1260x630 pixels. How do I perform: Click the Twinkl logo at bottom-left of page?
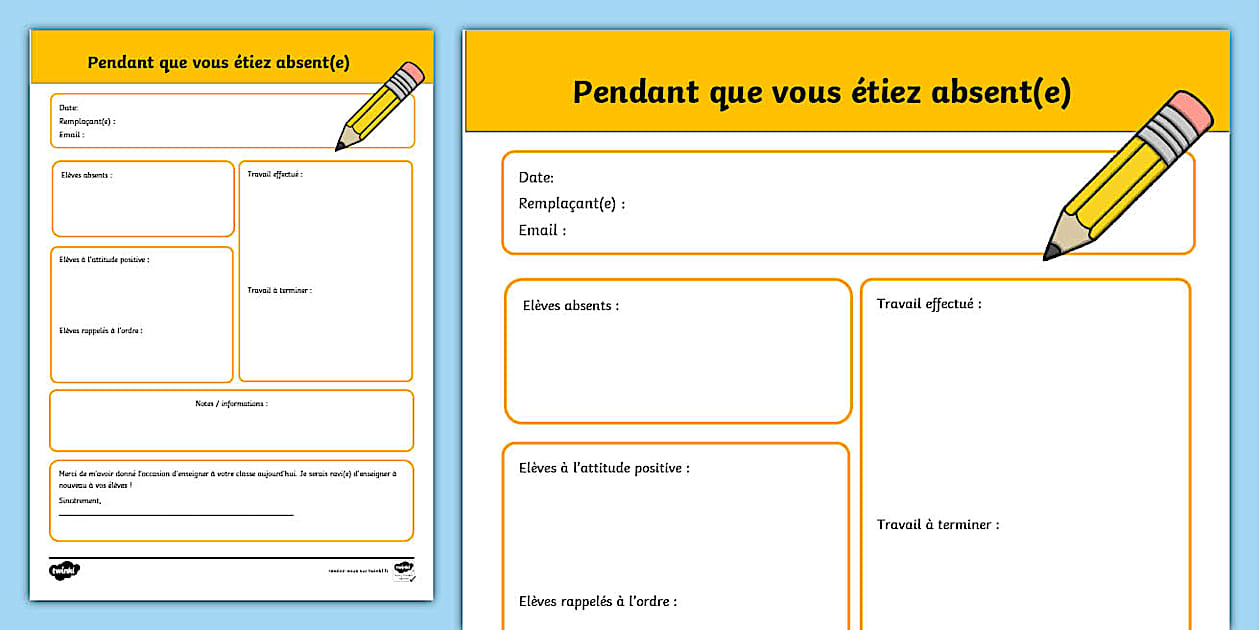click(64, 570)
